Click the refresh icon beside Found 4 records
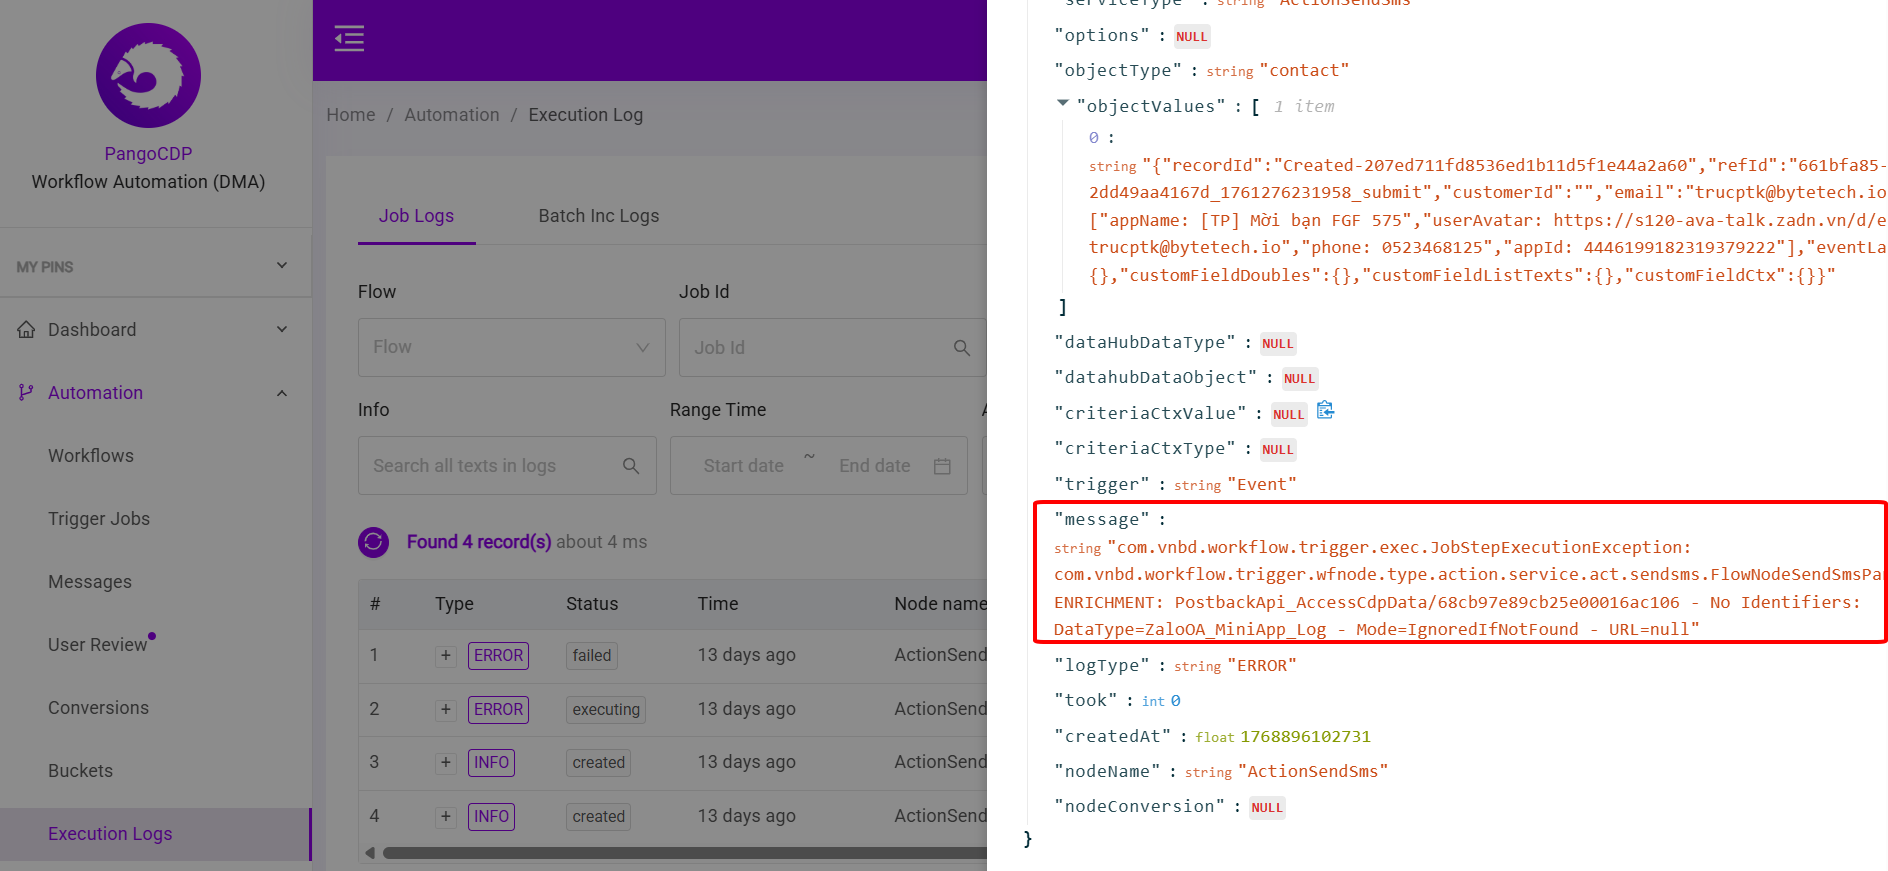Viewport: 1888px width, 871px height. [373, 542]
